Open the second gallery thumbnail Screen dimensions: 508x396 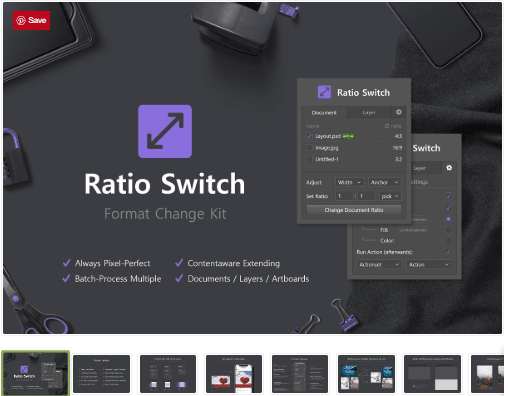point(101,374)
